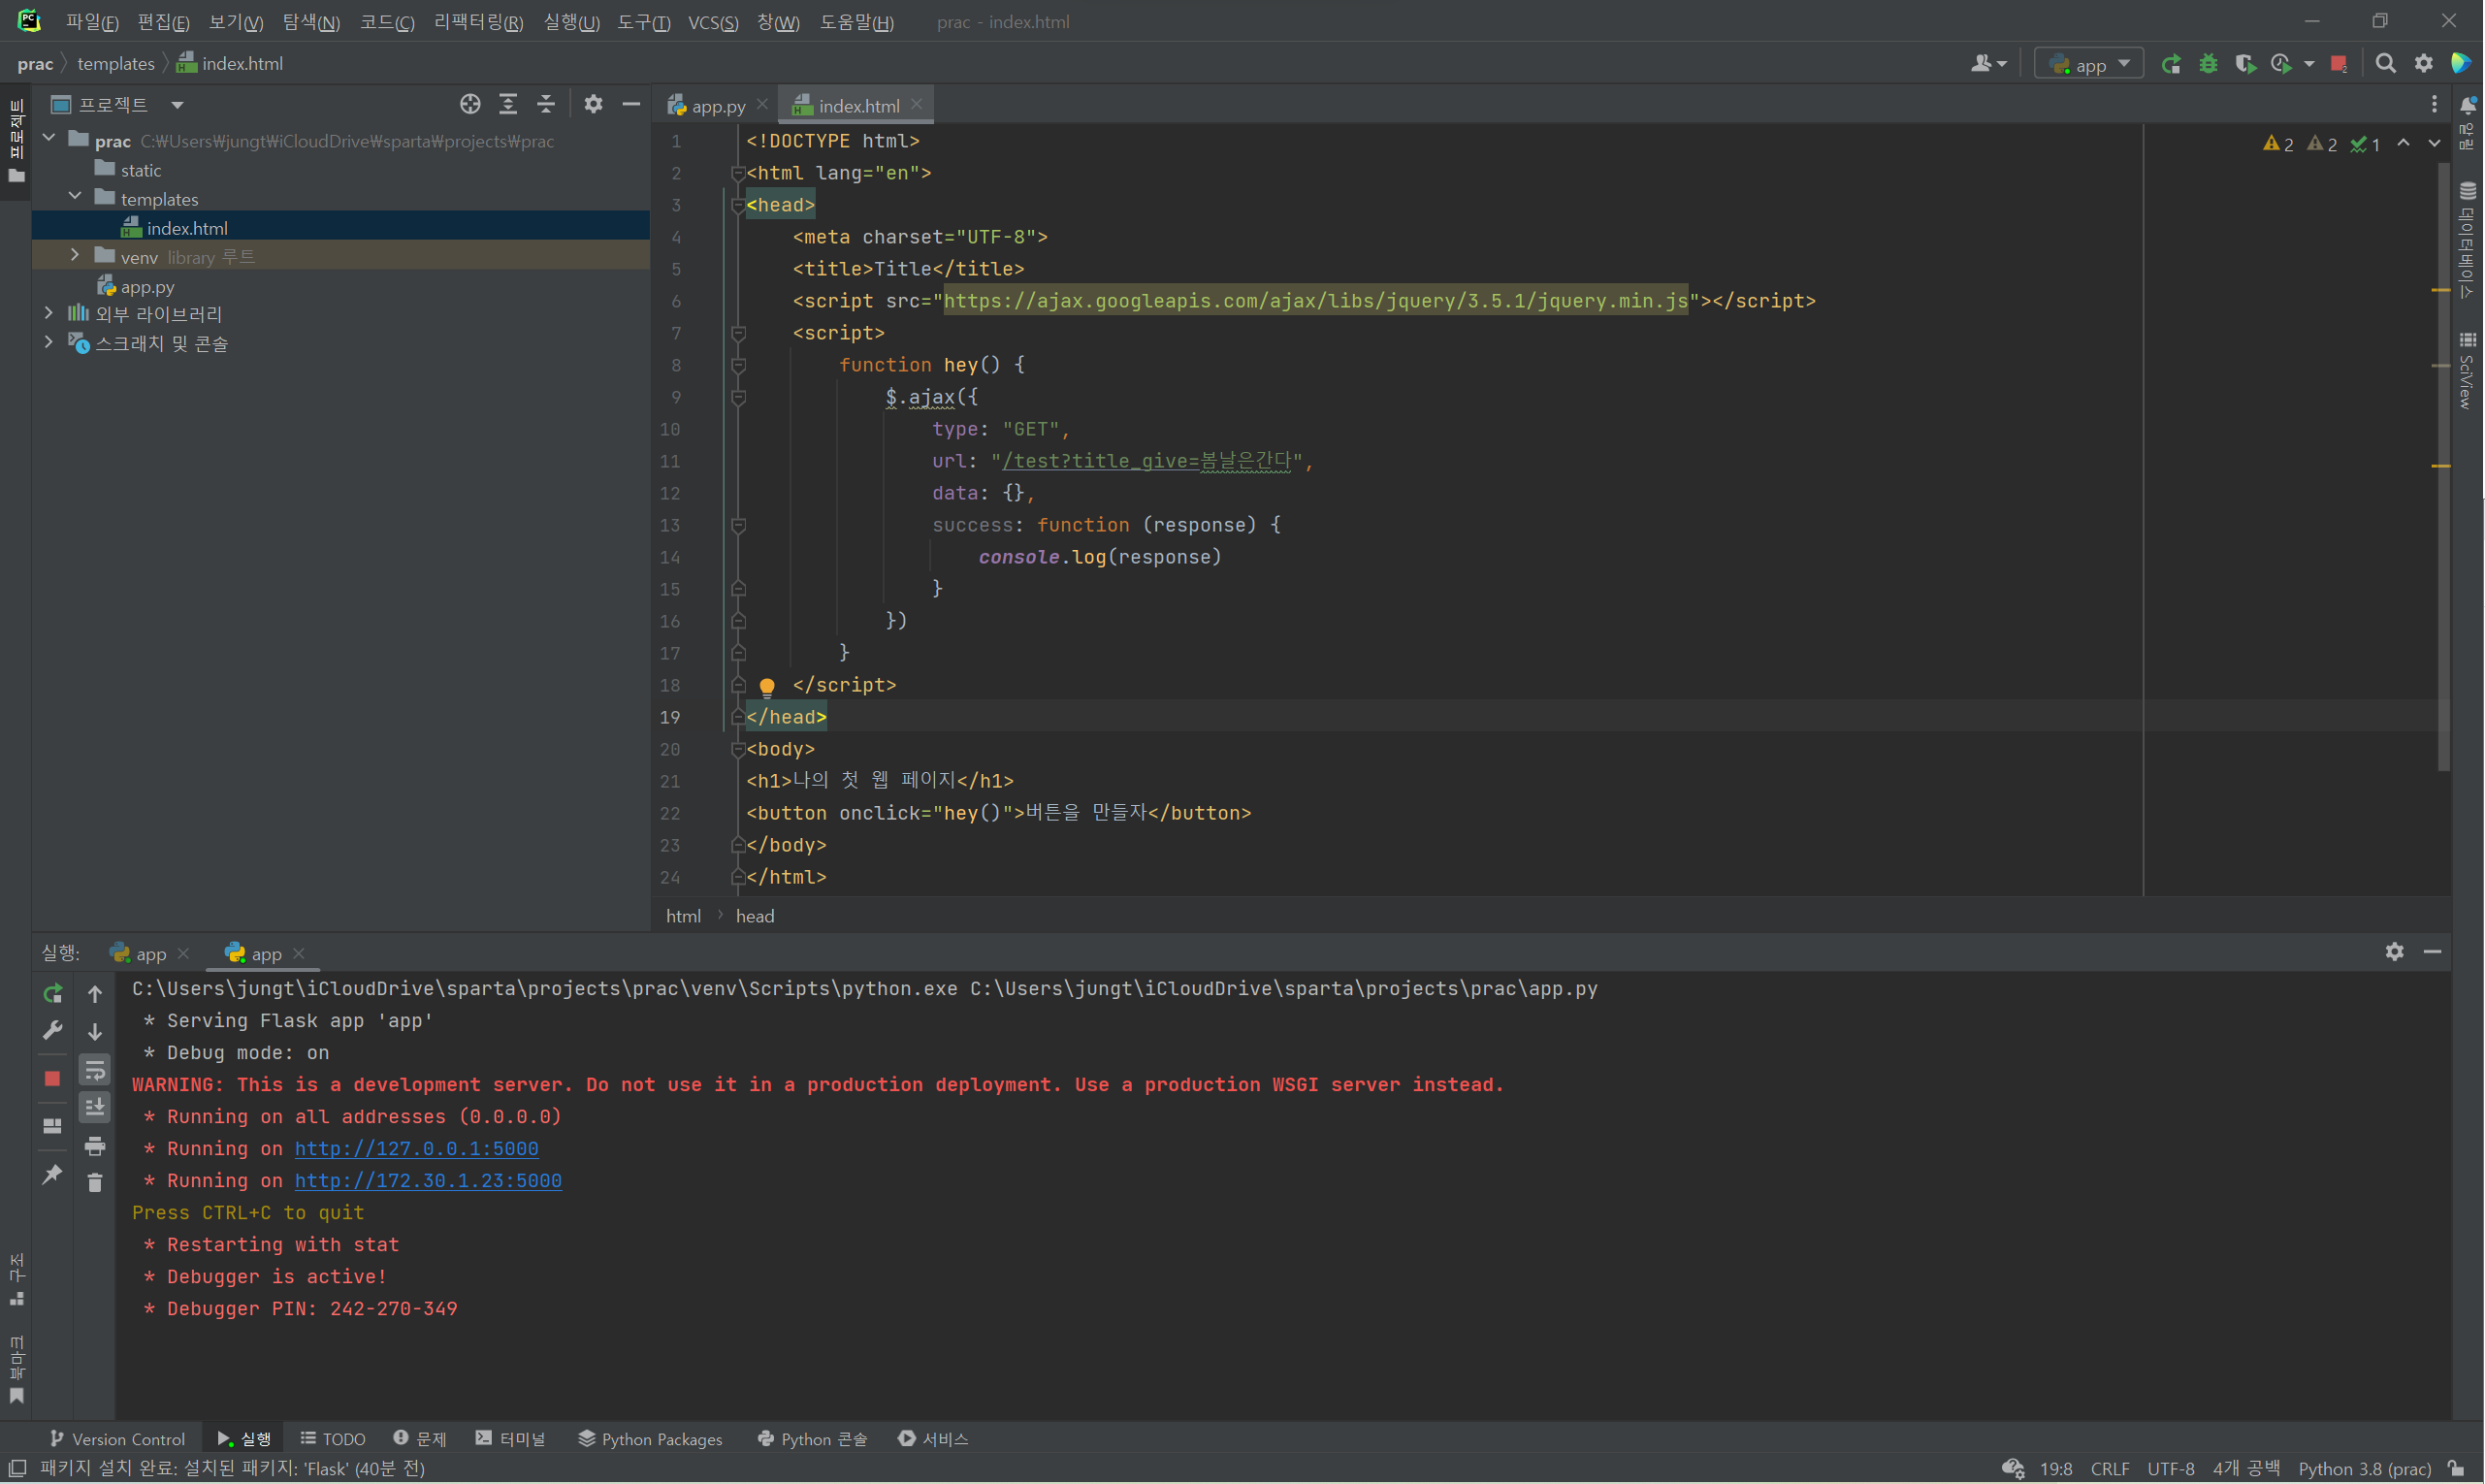Open the 터미널 tool window
The width and height of the screenshot is (2485, 1484).
(x=510, y=1439)
